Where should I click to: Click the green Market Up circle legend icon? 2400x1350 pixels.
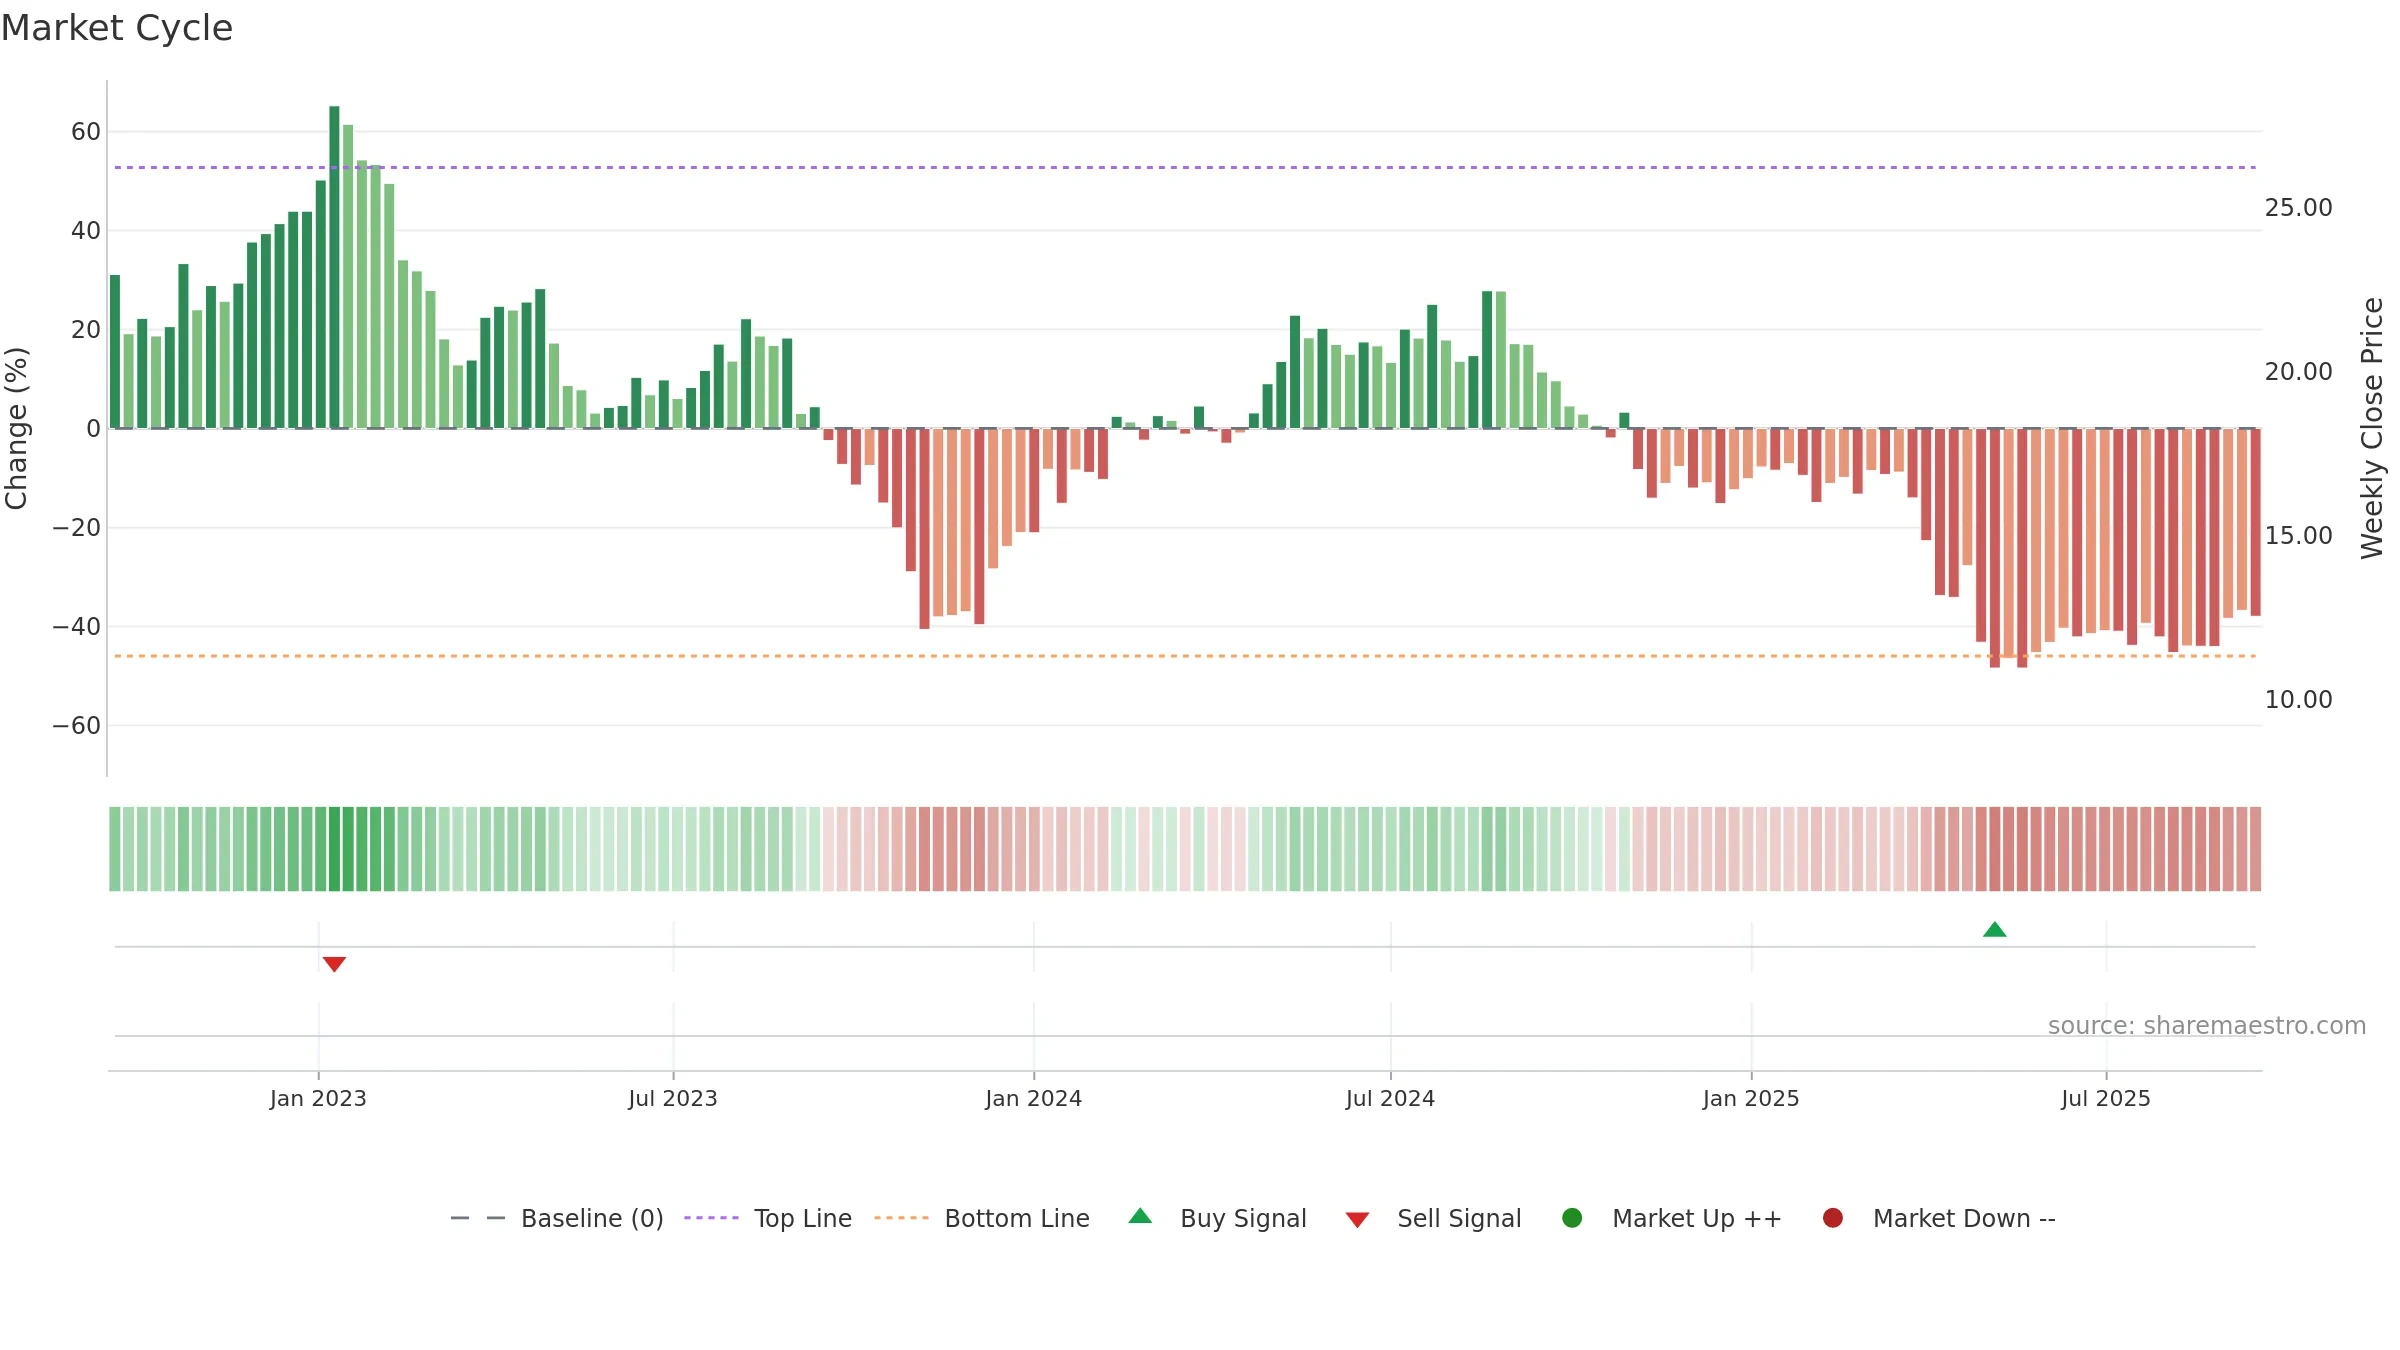tap(1572, 1218)
